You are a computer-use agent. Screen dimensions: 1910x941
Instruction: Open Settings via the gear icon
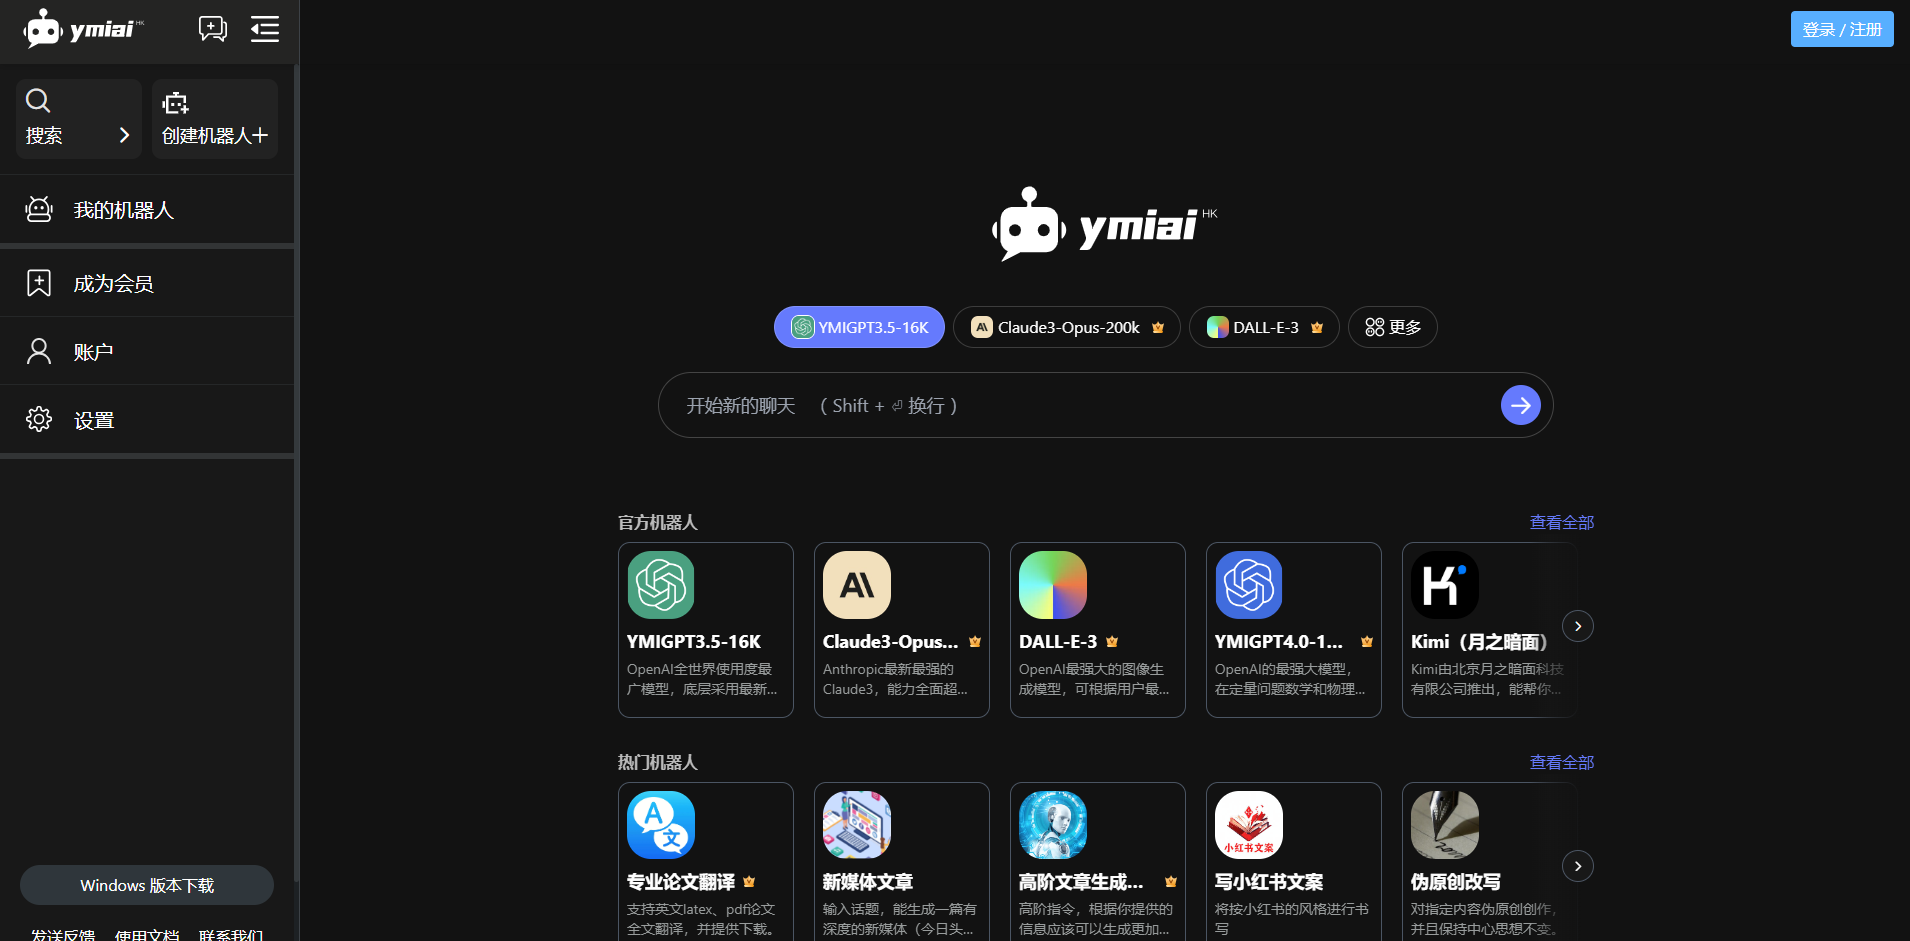[x=39, y=420]
